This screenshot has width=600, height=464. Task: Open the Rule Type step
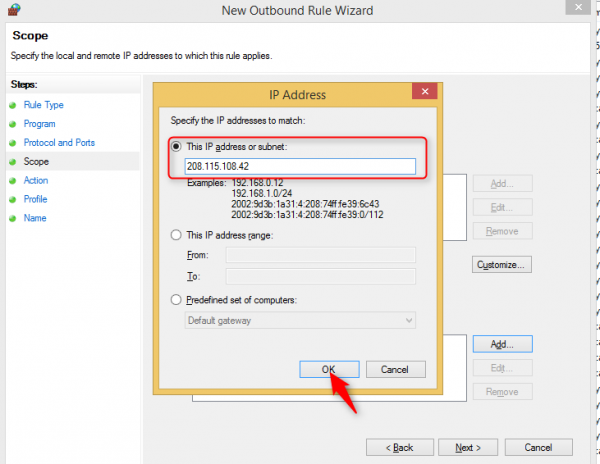44,105
